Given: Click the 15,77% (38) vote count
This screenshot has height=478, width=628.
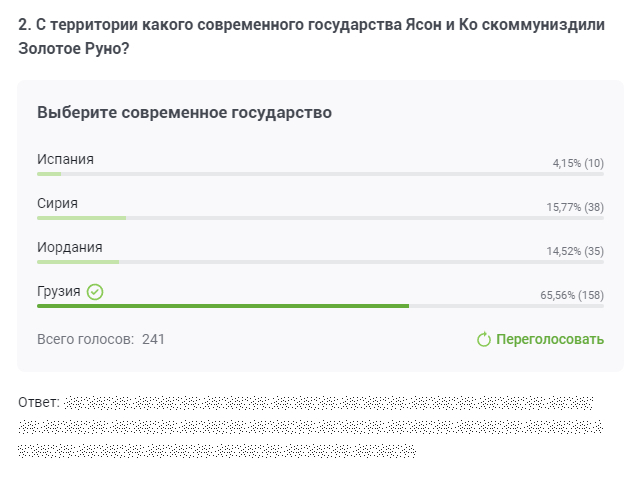Looking at the screenshot, I should tap(575, 207).
